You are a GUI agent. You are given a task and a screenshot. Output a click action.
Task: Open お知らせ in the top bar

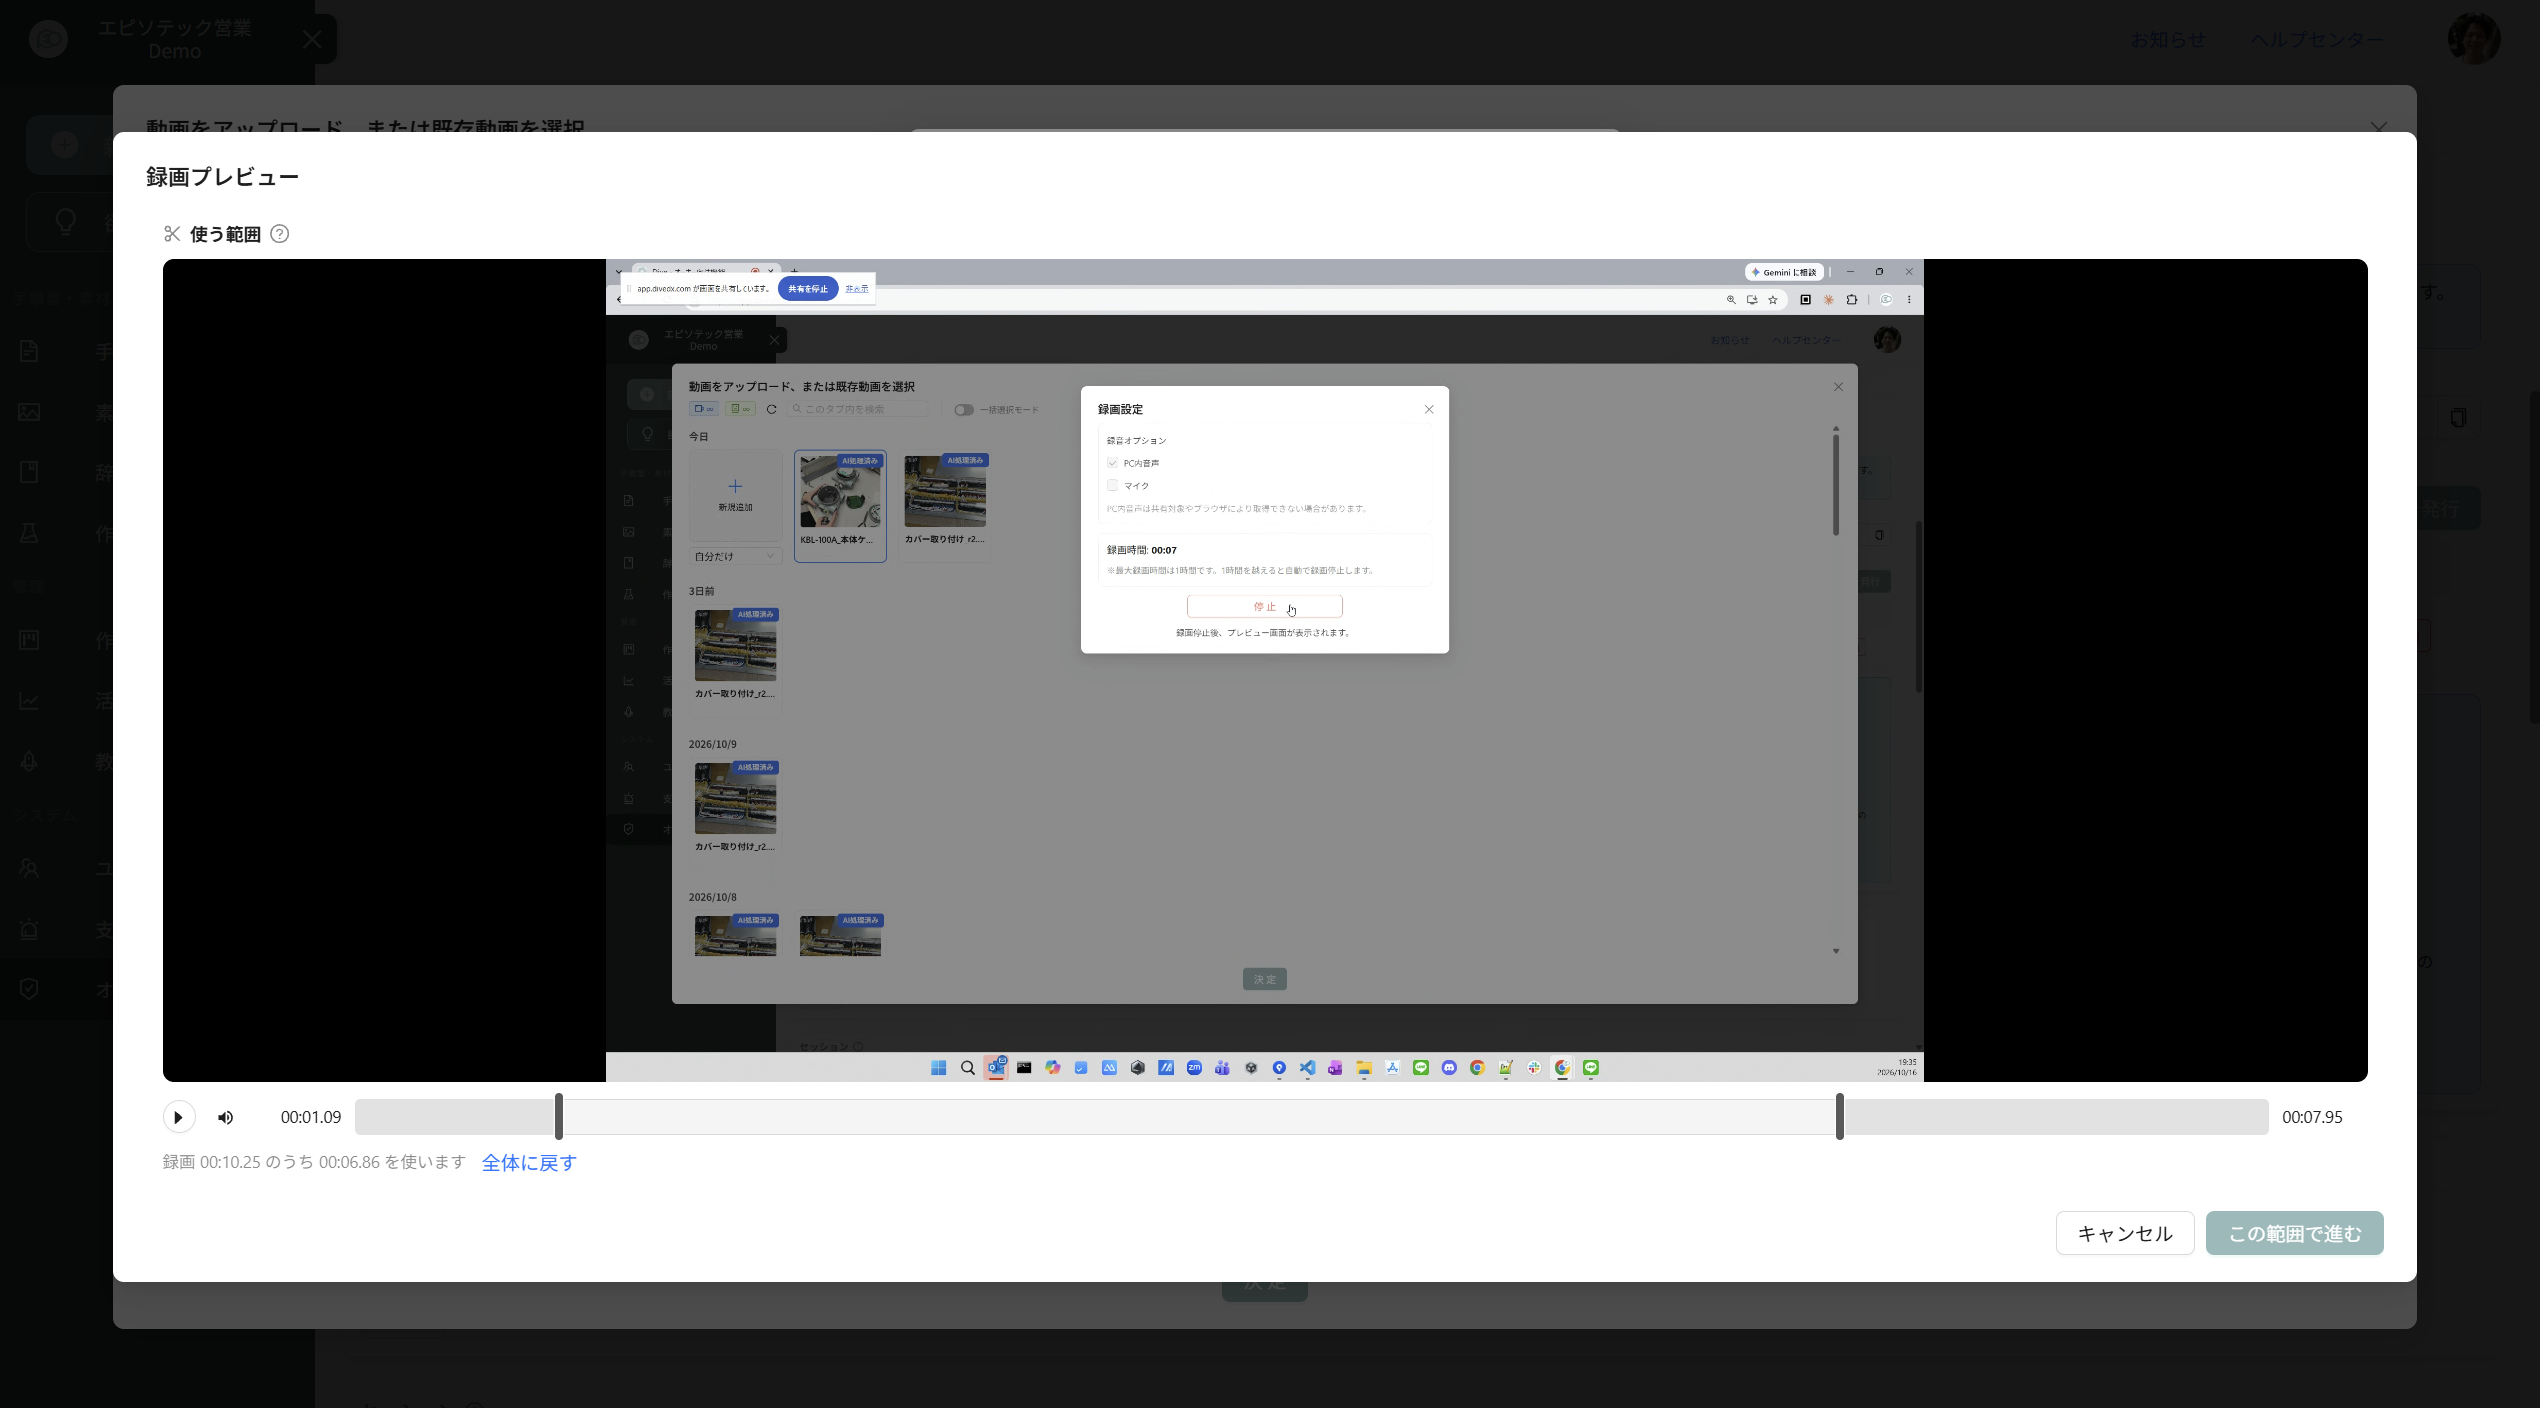click(x=2168, y=39)
